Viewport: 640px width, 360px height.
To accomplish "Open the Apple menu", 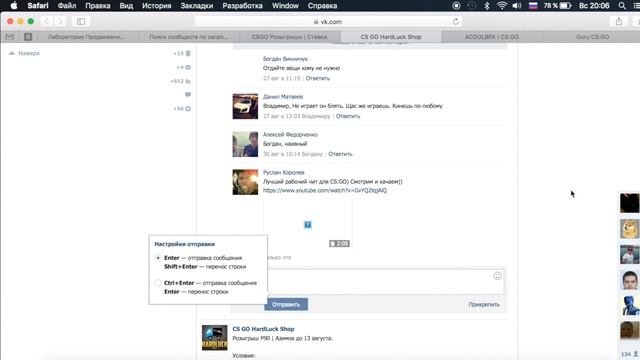I will (x=13, y=6).
